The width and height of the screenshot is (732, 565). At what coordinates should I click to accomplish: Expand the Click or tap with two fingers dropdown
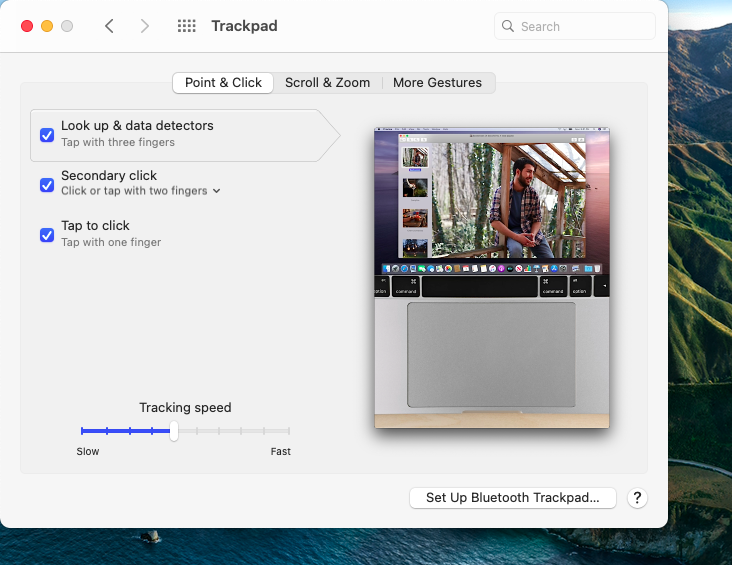pos(141,191)
